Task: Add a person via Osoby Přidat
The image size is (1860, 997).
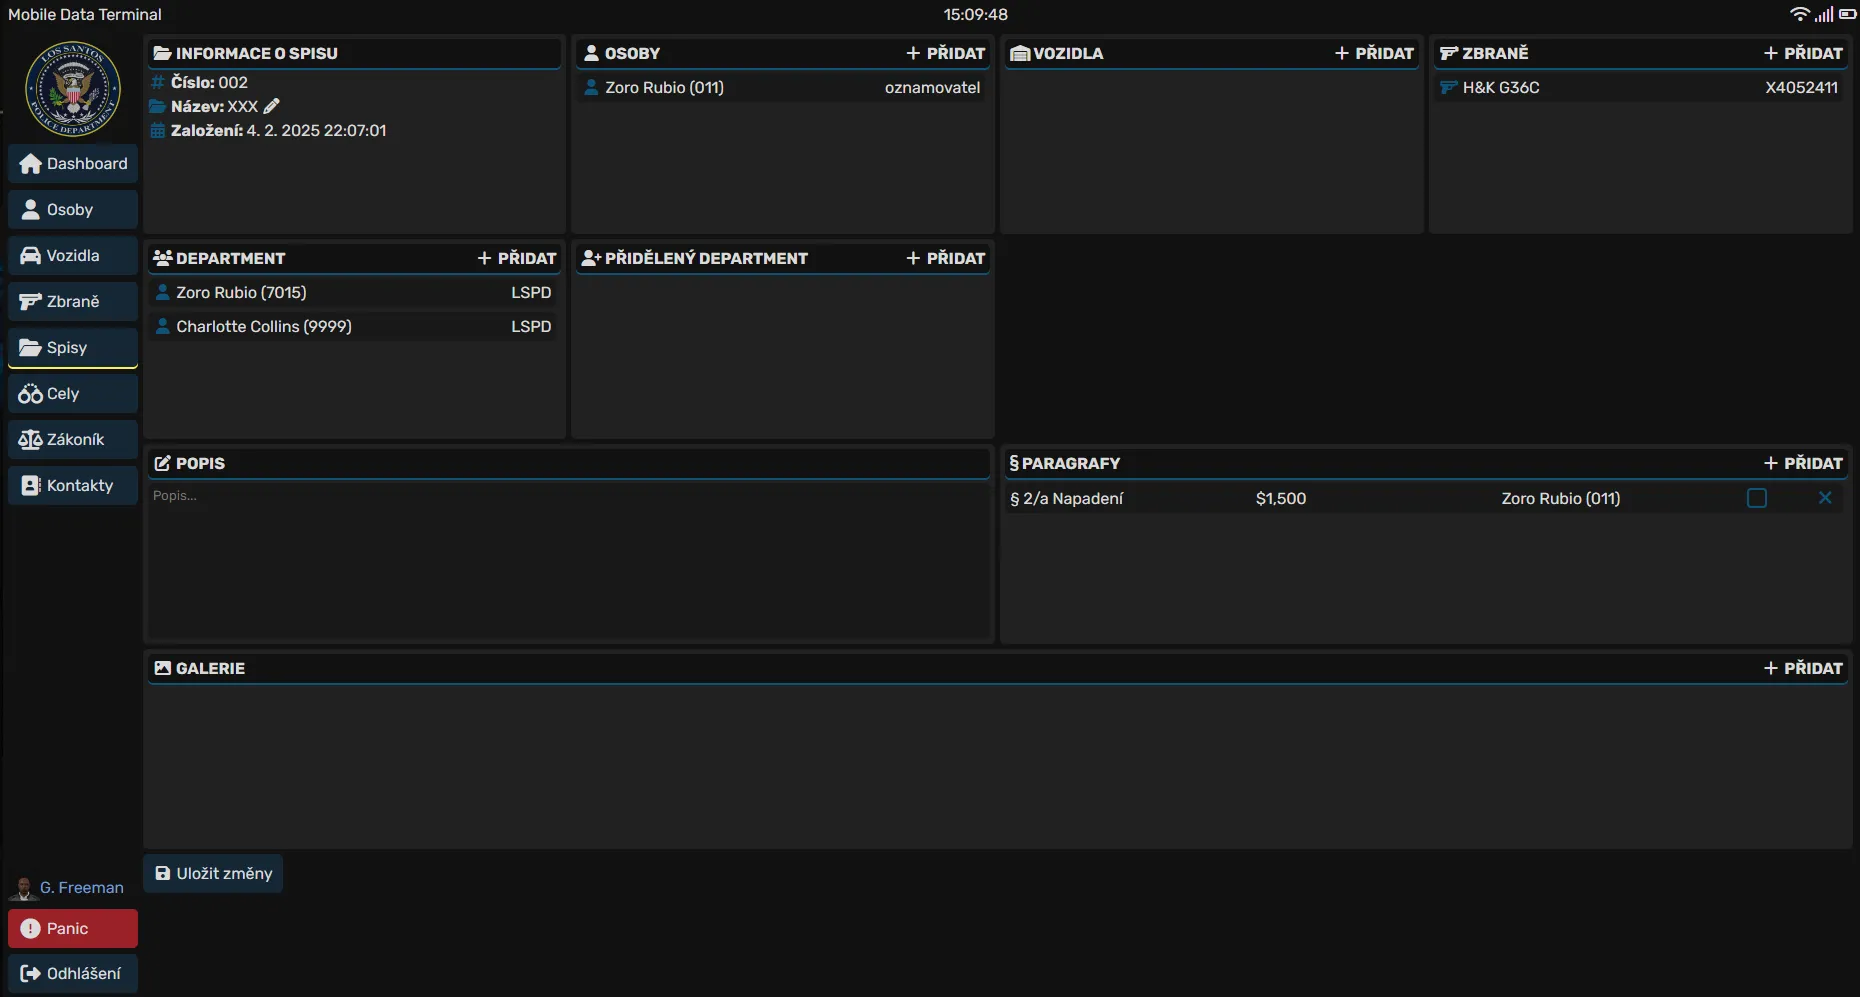Action: (x=945, y=53)
